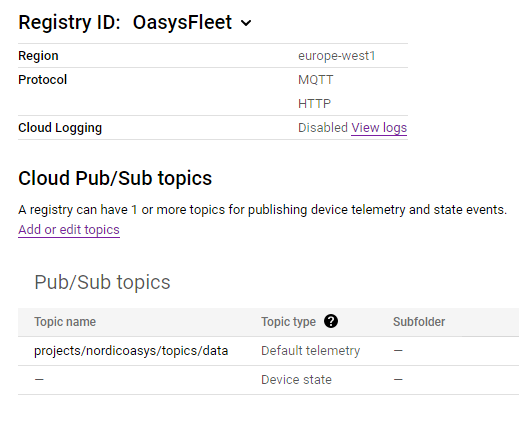Click the europe-west1 region value
Viewport: 519px width, 421px height.
337,56
